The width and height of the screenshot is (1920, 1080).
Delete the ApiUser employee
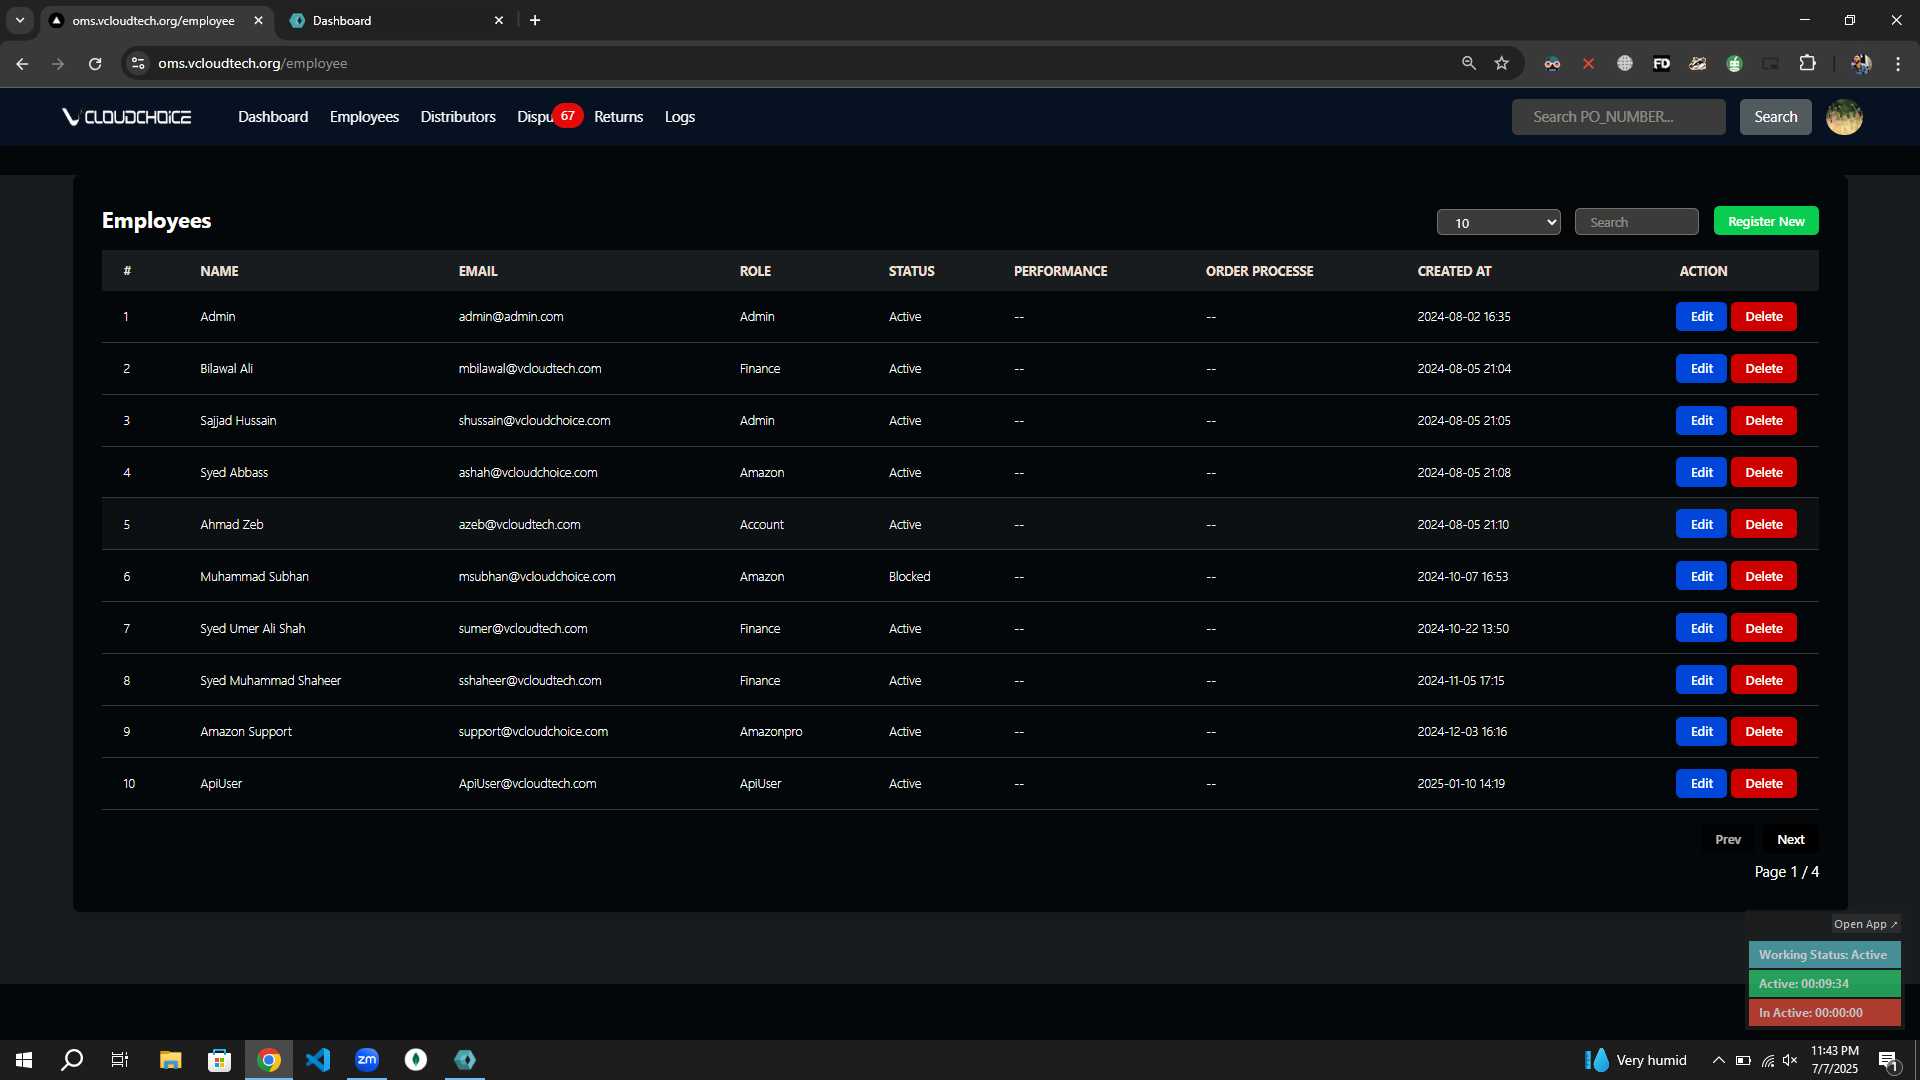click(x=1763, y=783)
